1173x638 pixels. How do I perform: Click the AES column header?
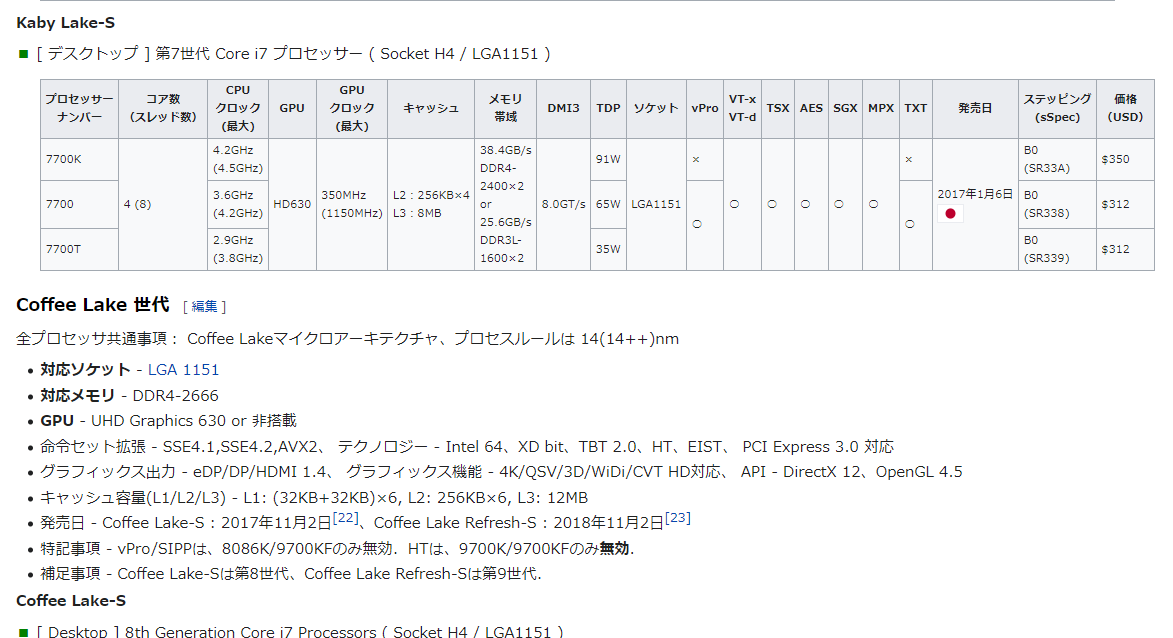point(812,108)
